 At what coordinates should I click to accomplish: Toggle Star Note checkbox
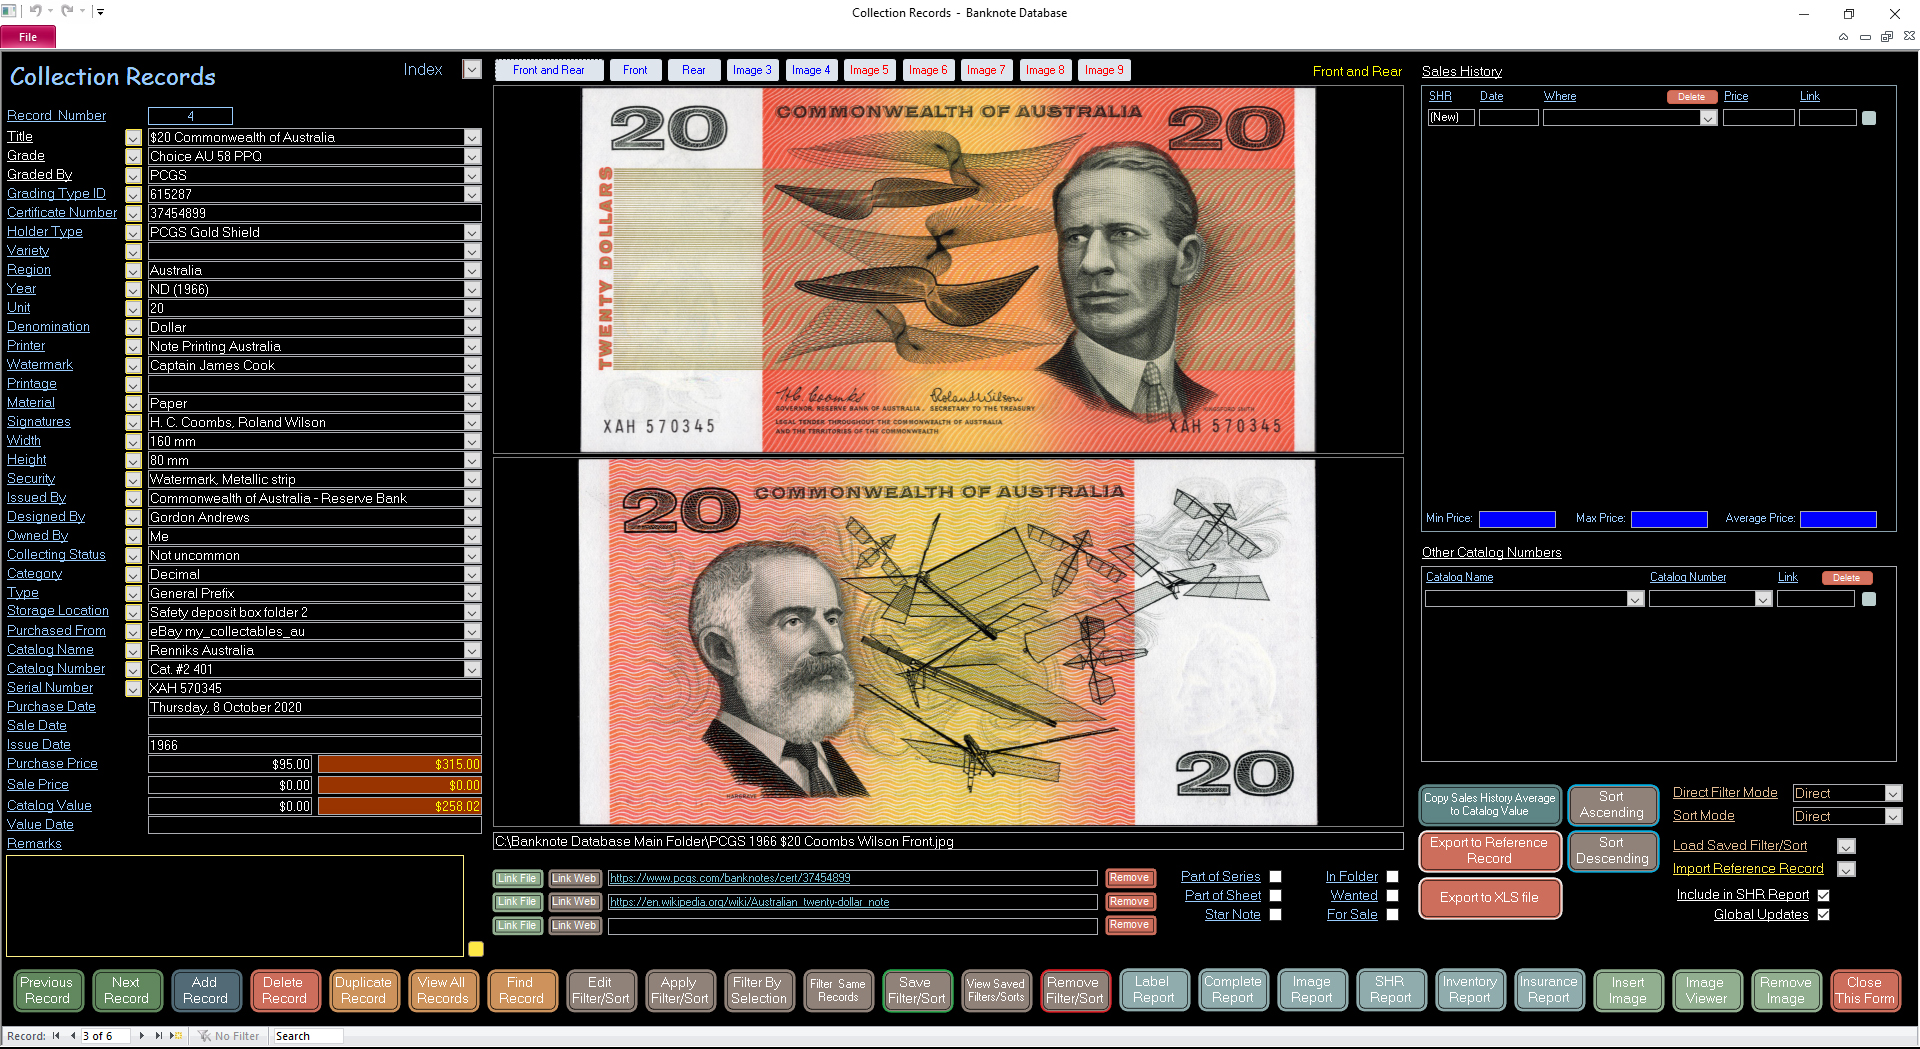1275,915
